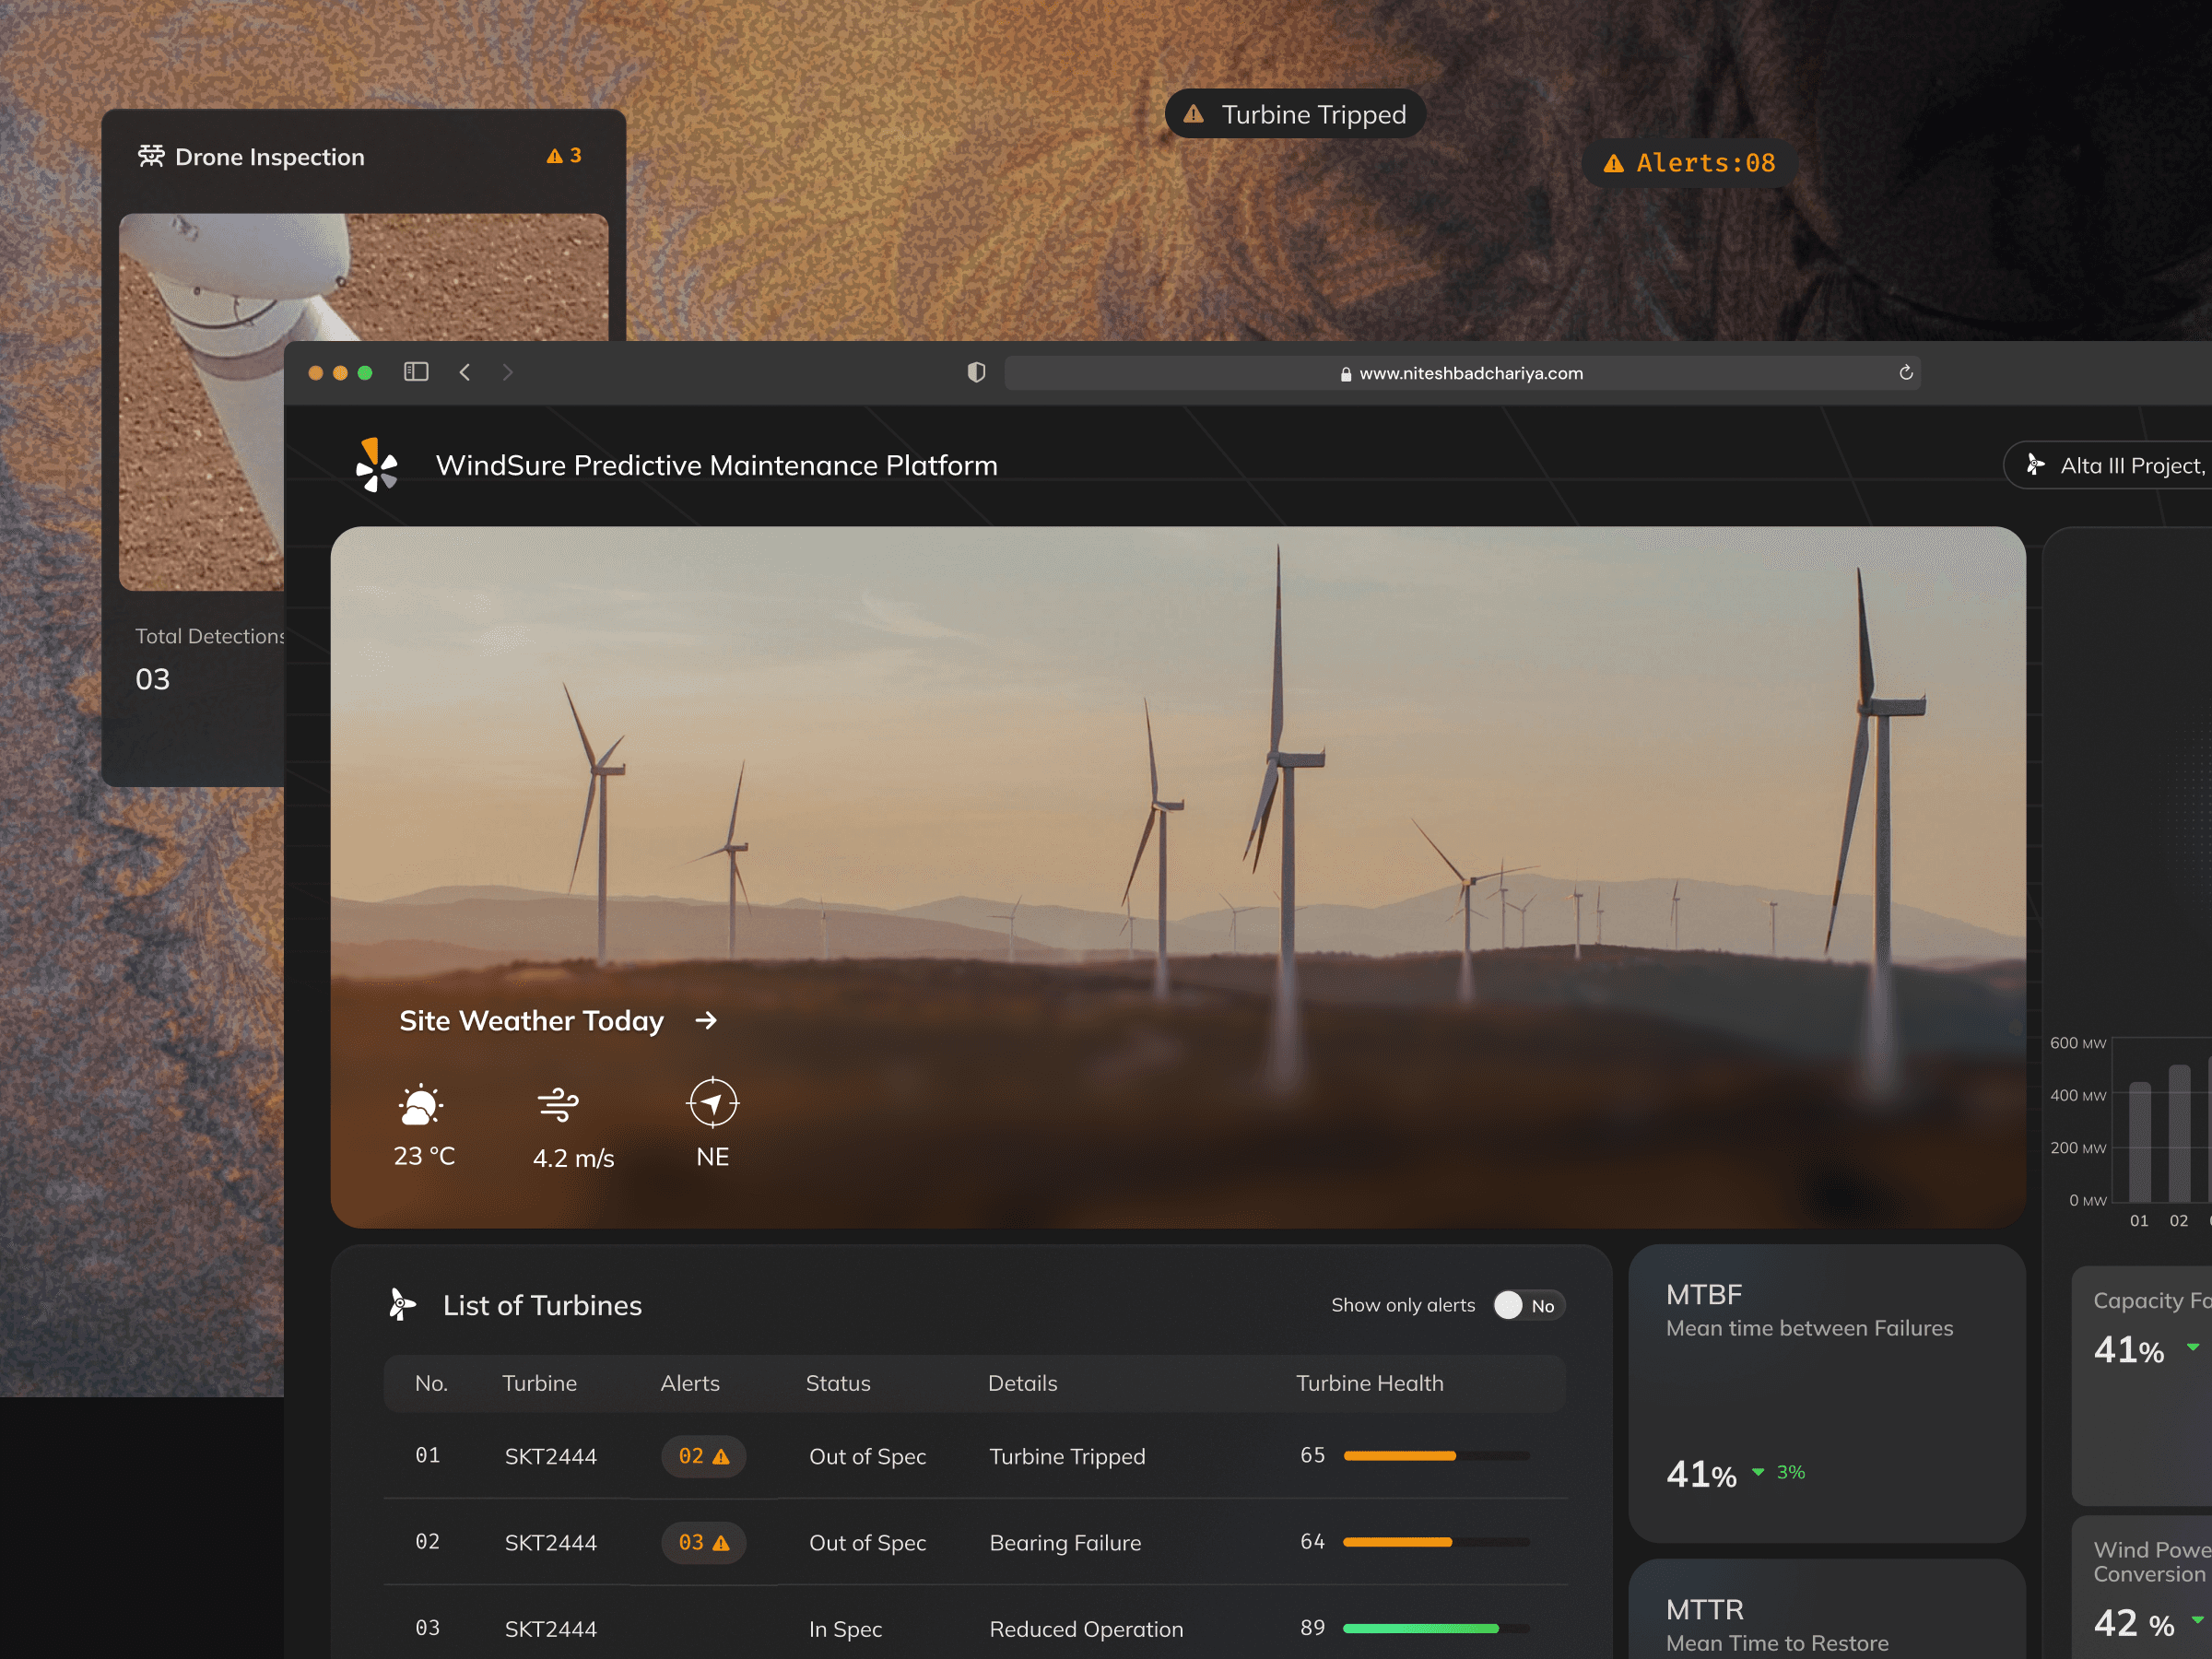The image size is (2212, 1659).
Task: Click the compass wind direction icon
Action: [712, 1103]
